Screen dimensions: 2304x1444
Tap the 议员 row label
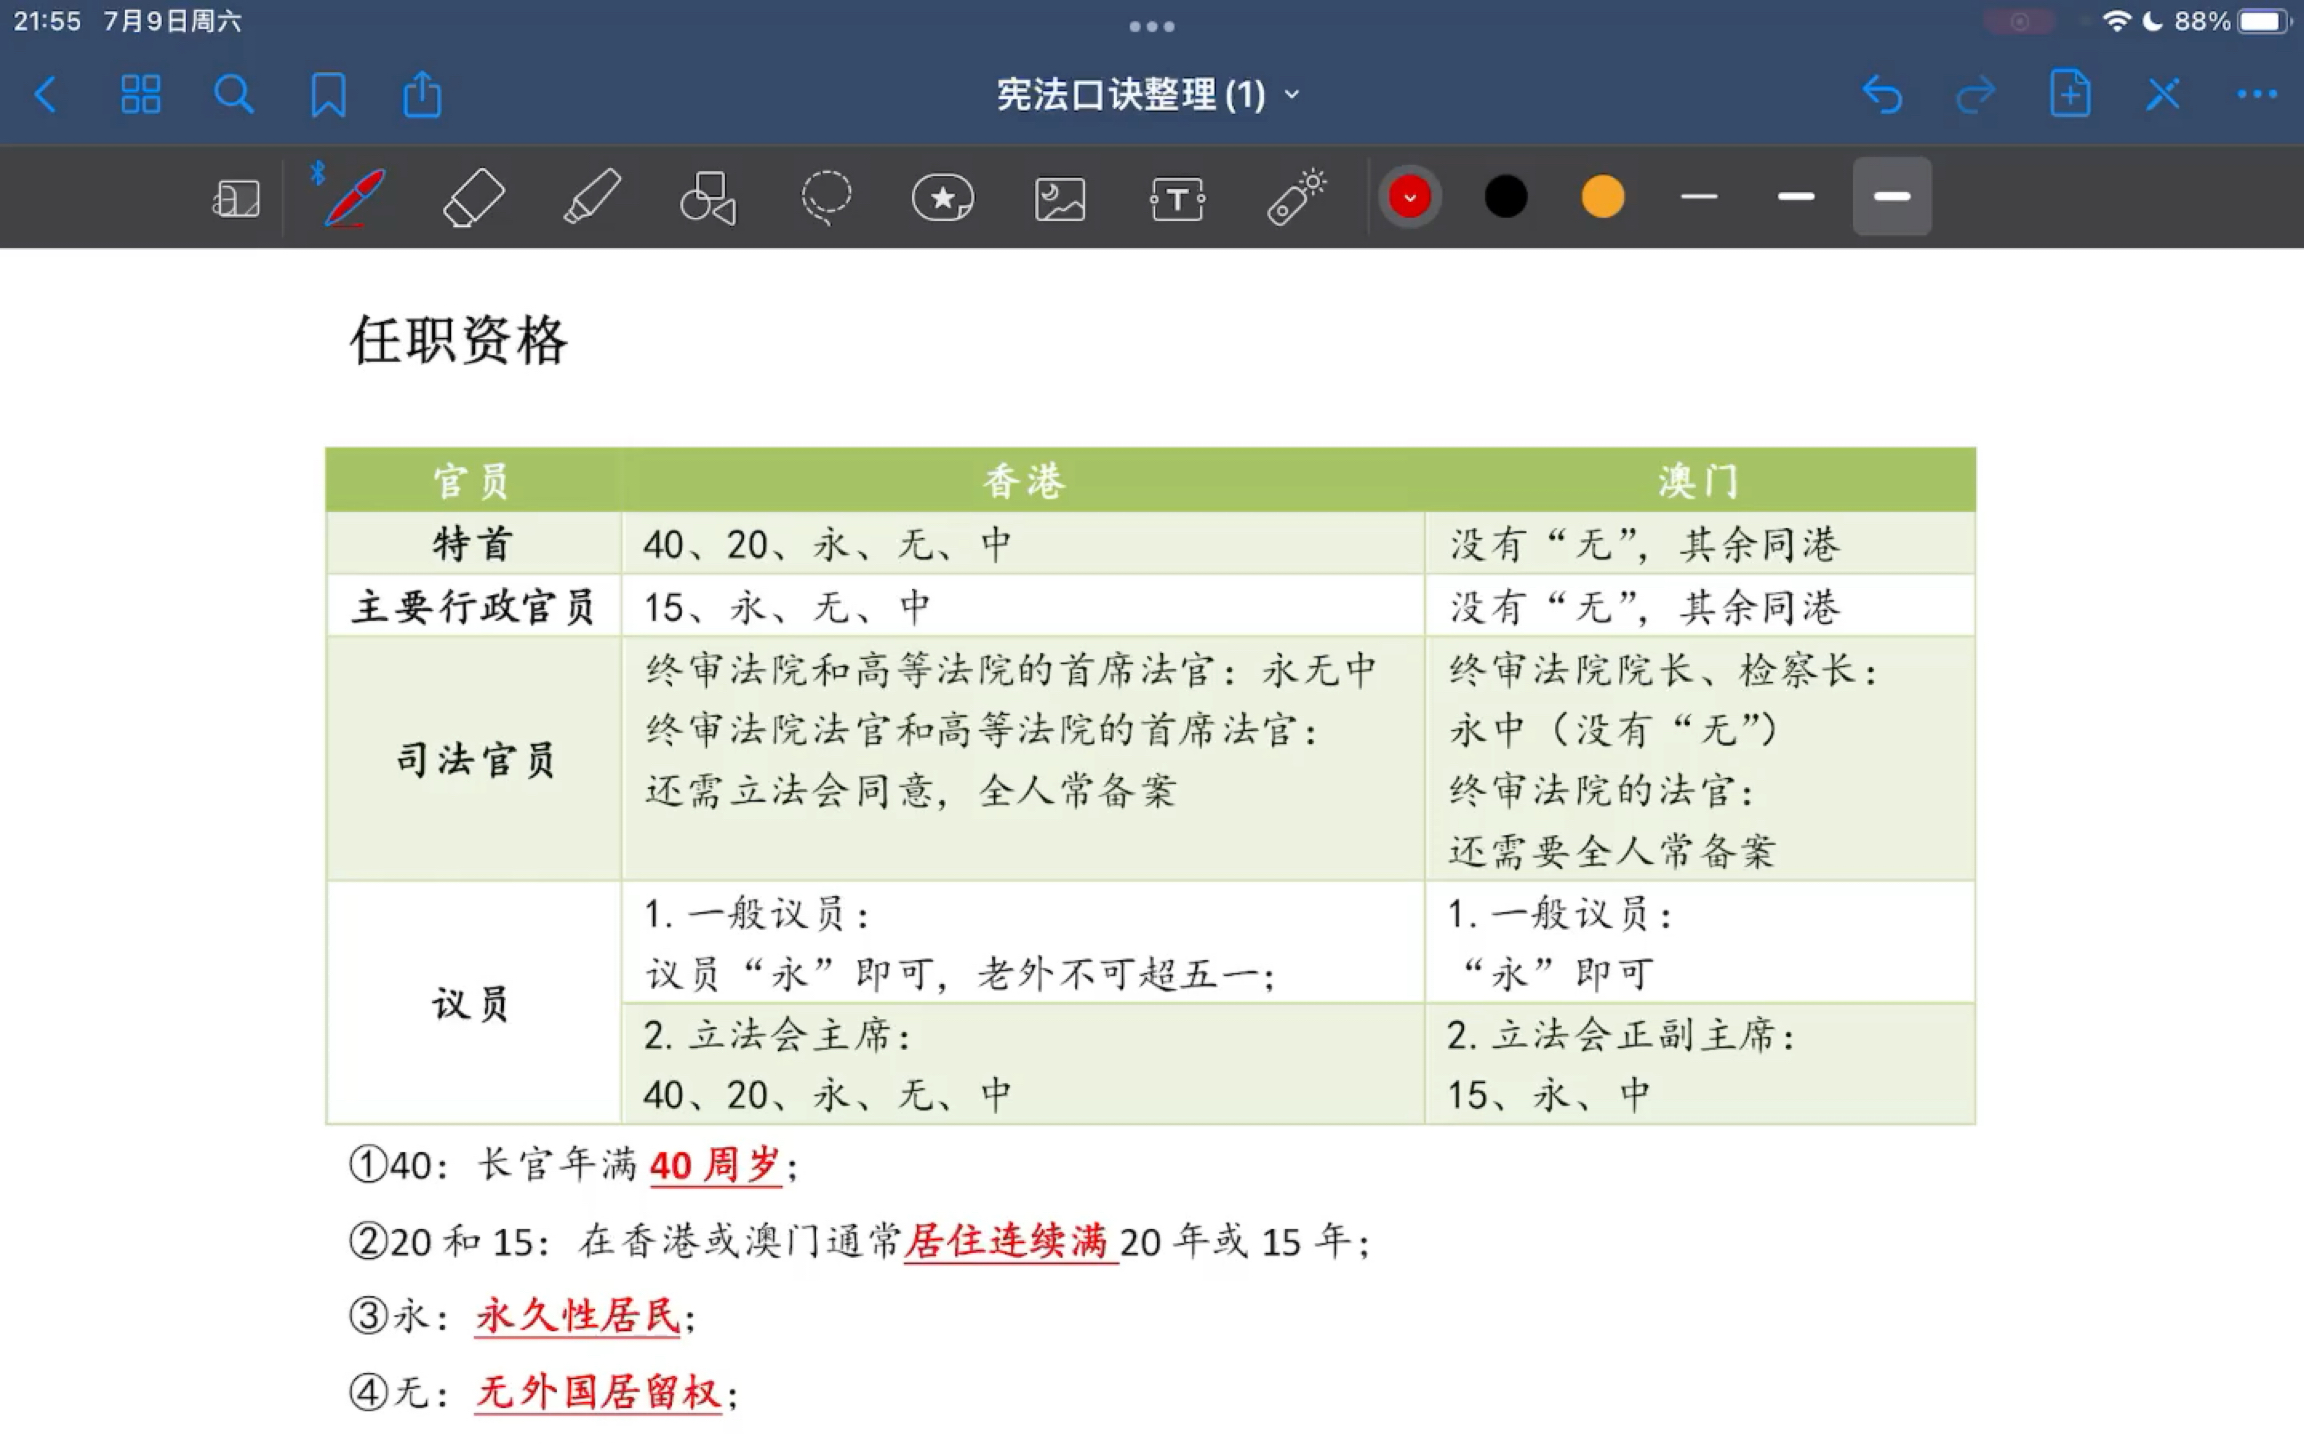(x=471, y=1003)
